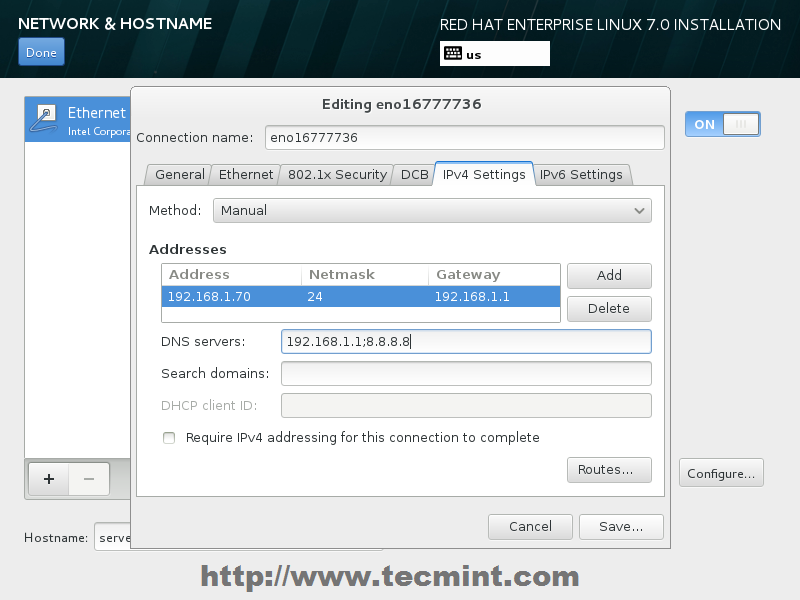This screenshot has height=600, width=800.
Task: Select the 192.168.1.70 address row
Action: (361, 296)
